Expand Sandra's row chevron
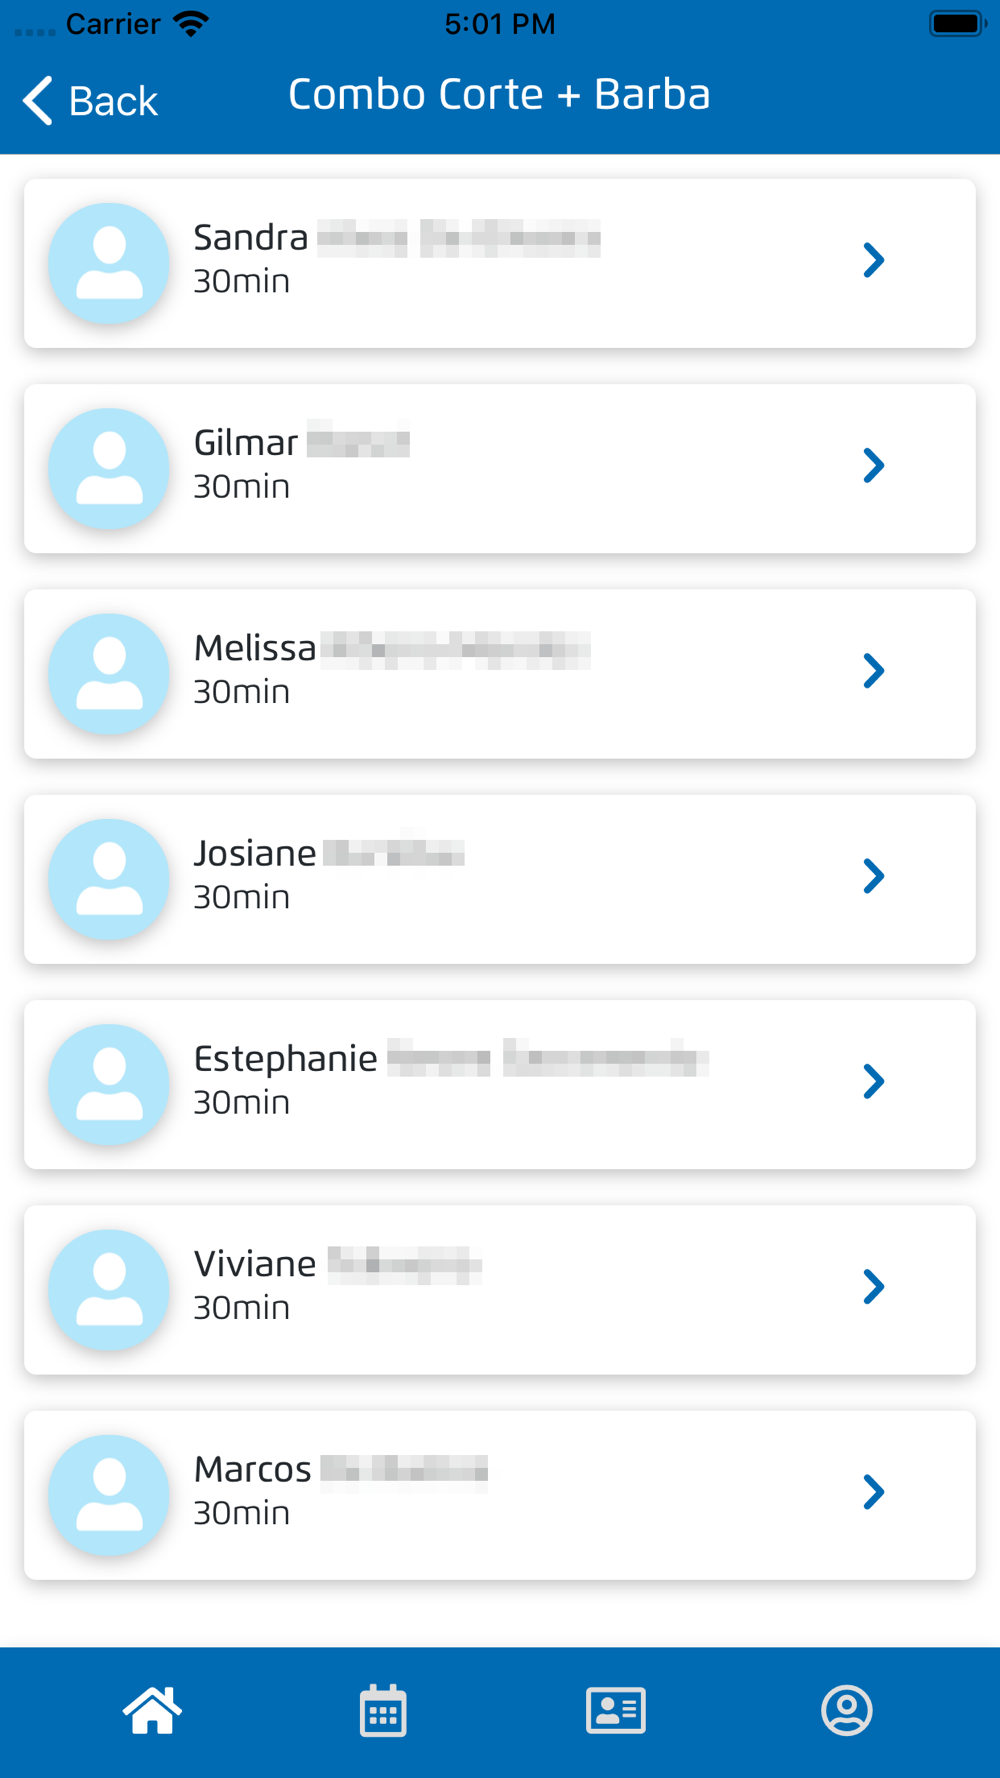The width and height of the screenshot is (1000, 1778). (873, 260)
